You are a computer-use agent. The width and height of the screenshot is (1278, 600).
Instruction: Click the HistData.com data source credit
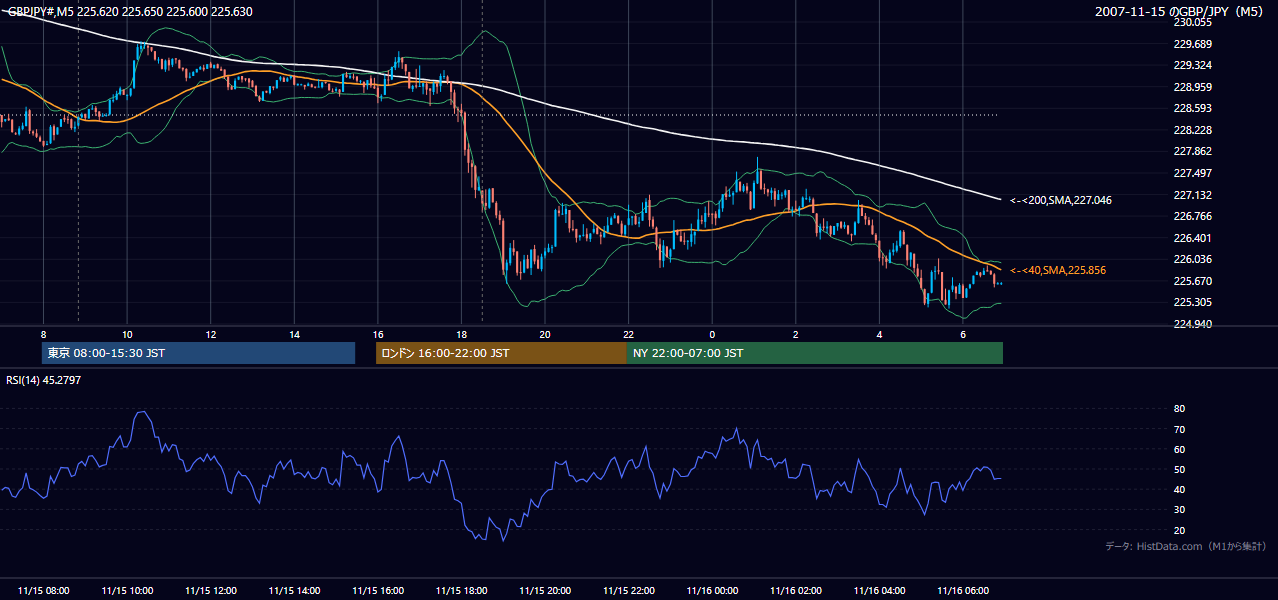[1185, 546]
